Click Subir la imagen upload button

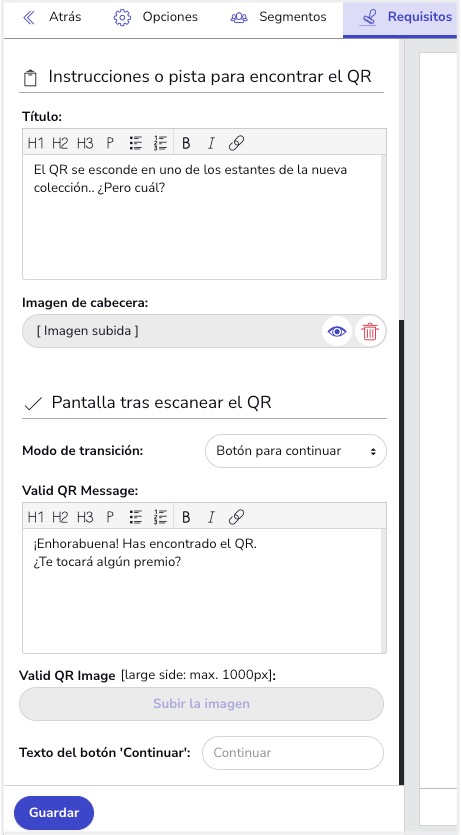(x=201, y=704)
